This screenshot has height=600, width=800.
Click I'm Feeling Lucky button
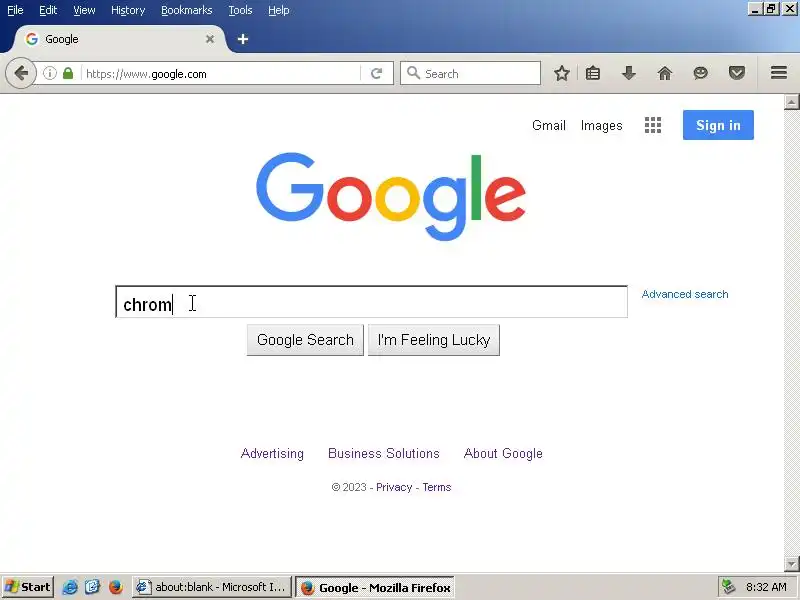click(434, 340)
